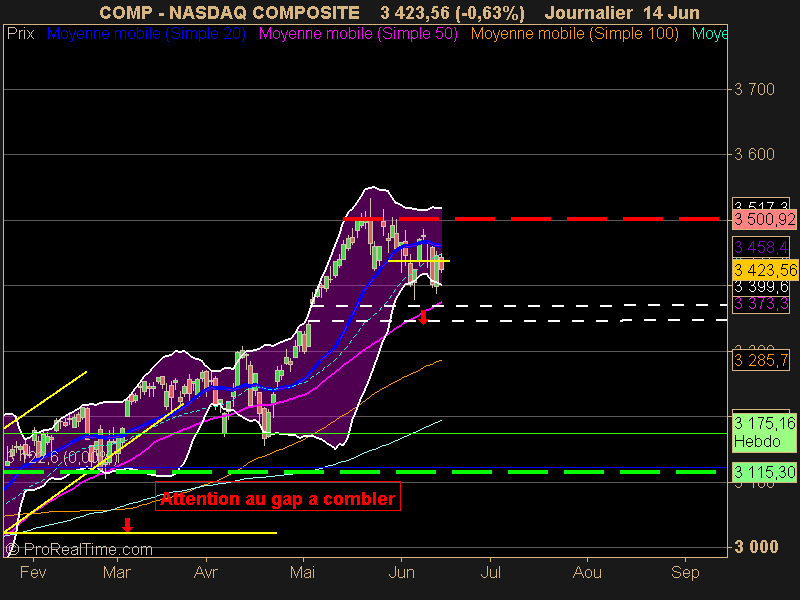Viewport: 800px width, 600px height.
Task: Select the Moyenne mobile (Simple 20) legend entry
Action: coord(146,34)
